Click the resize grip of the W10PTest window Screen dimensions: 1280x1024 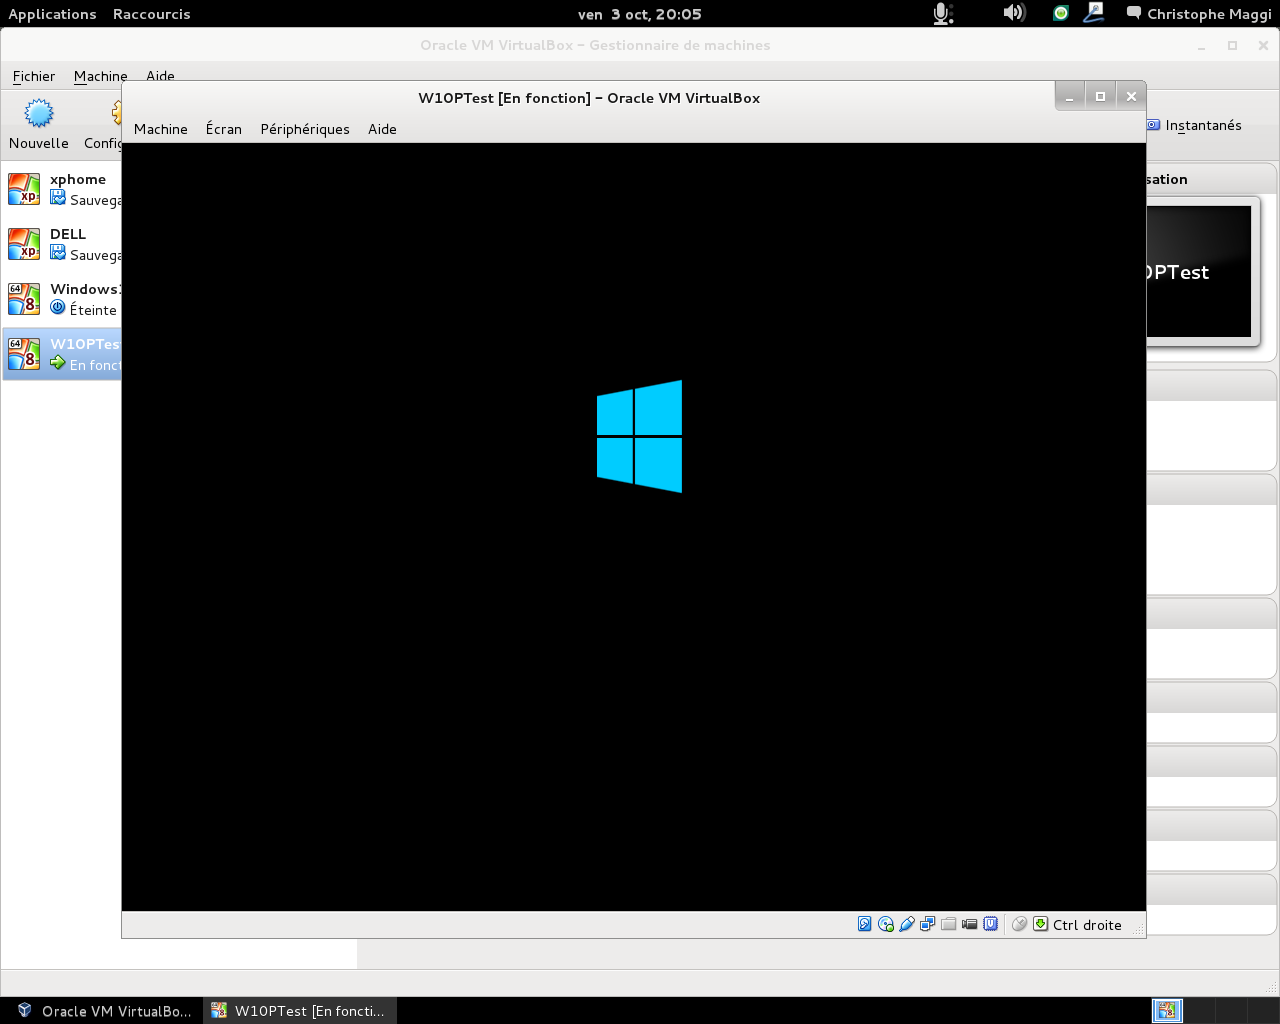[1136, 929]
